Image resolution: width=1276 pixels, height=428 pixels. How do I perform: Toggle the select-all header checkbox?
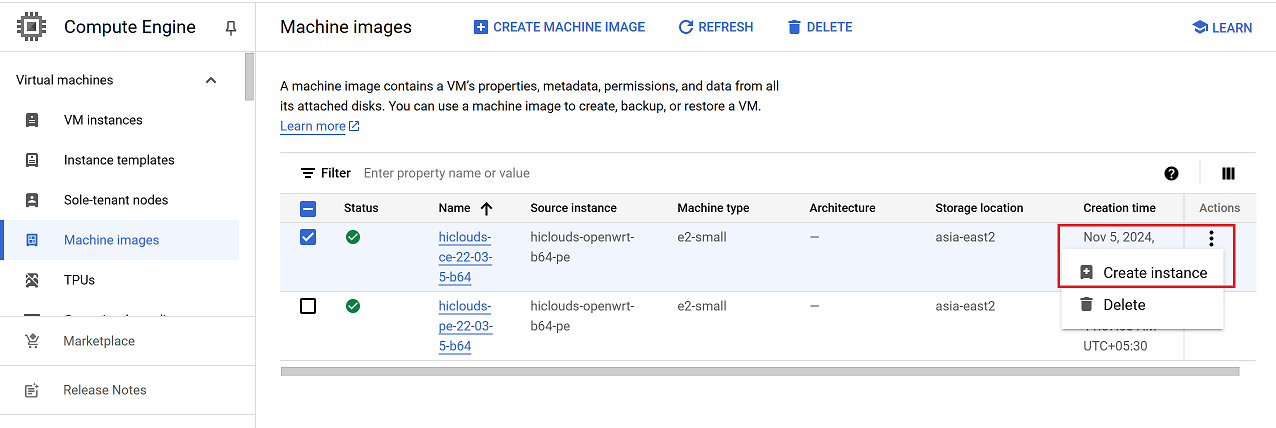(x=308, y=209)
